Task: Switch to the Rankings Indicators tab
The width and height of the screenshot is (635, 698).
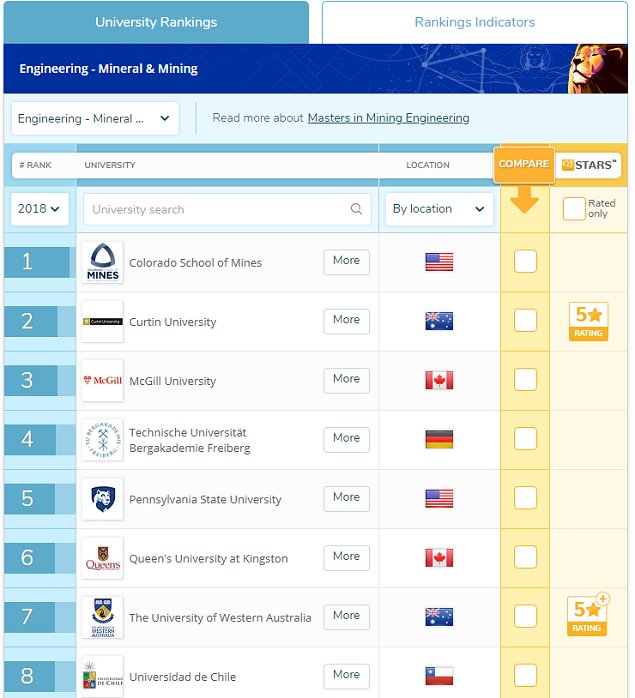Action: (474, 22)
